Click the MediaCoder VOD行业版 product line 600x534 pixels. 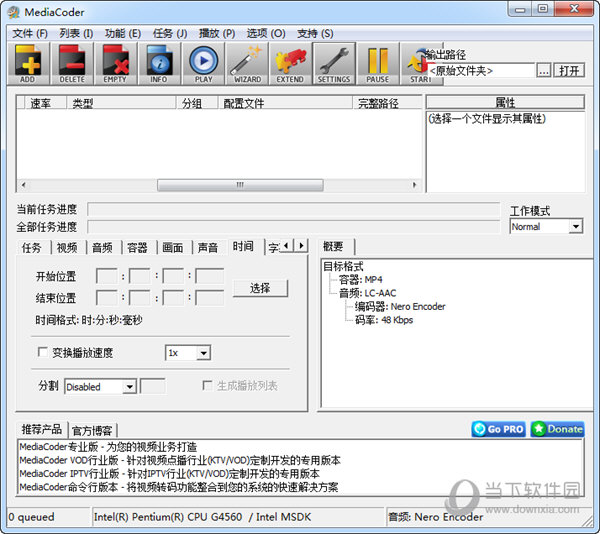pos(180,460)
